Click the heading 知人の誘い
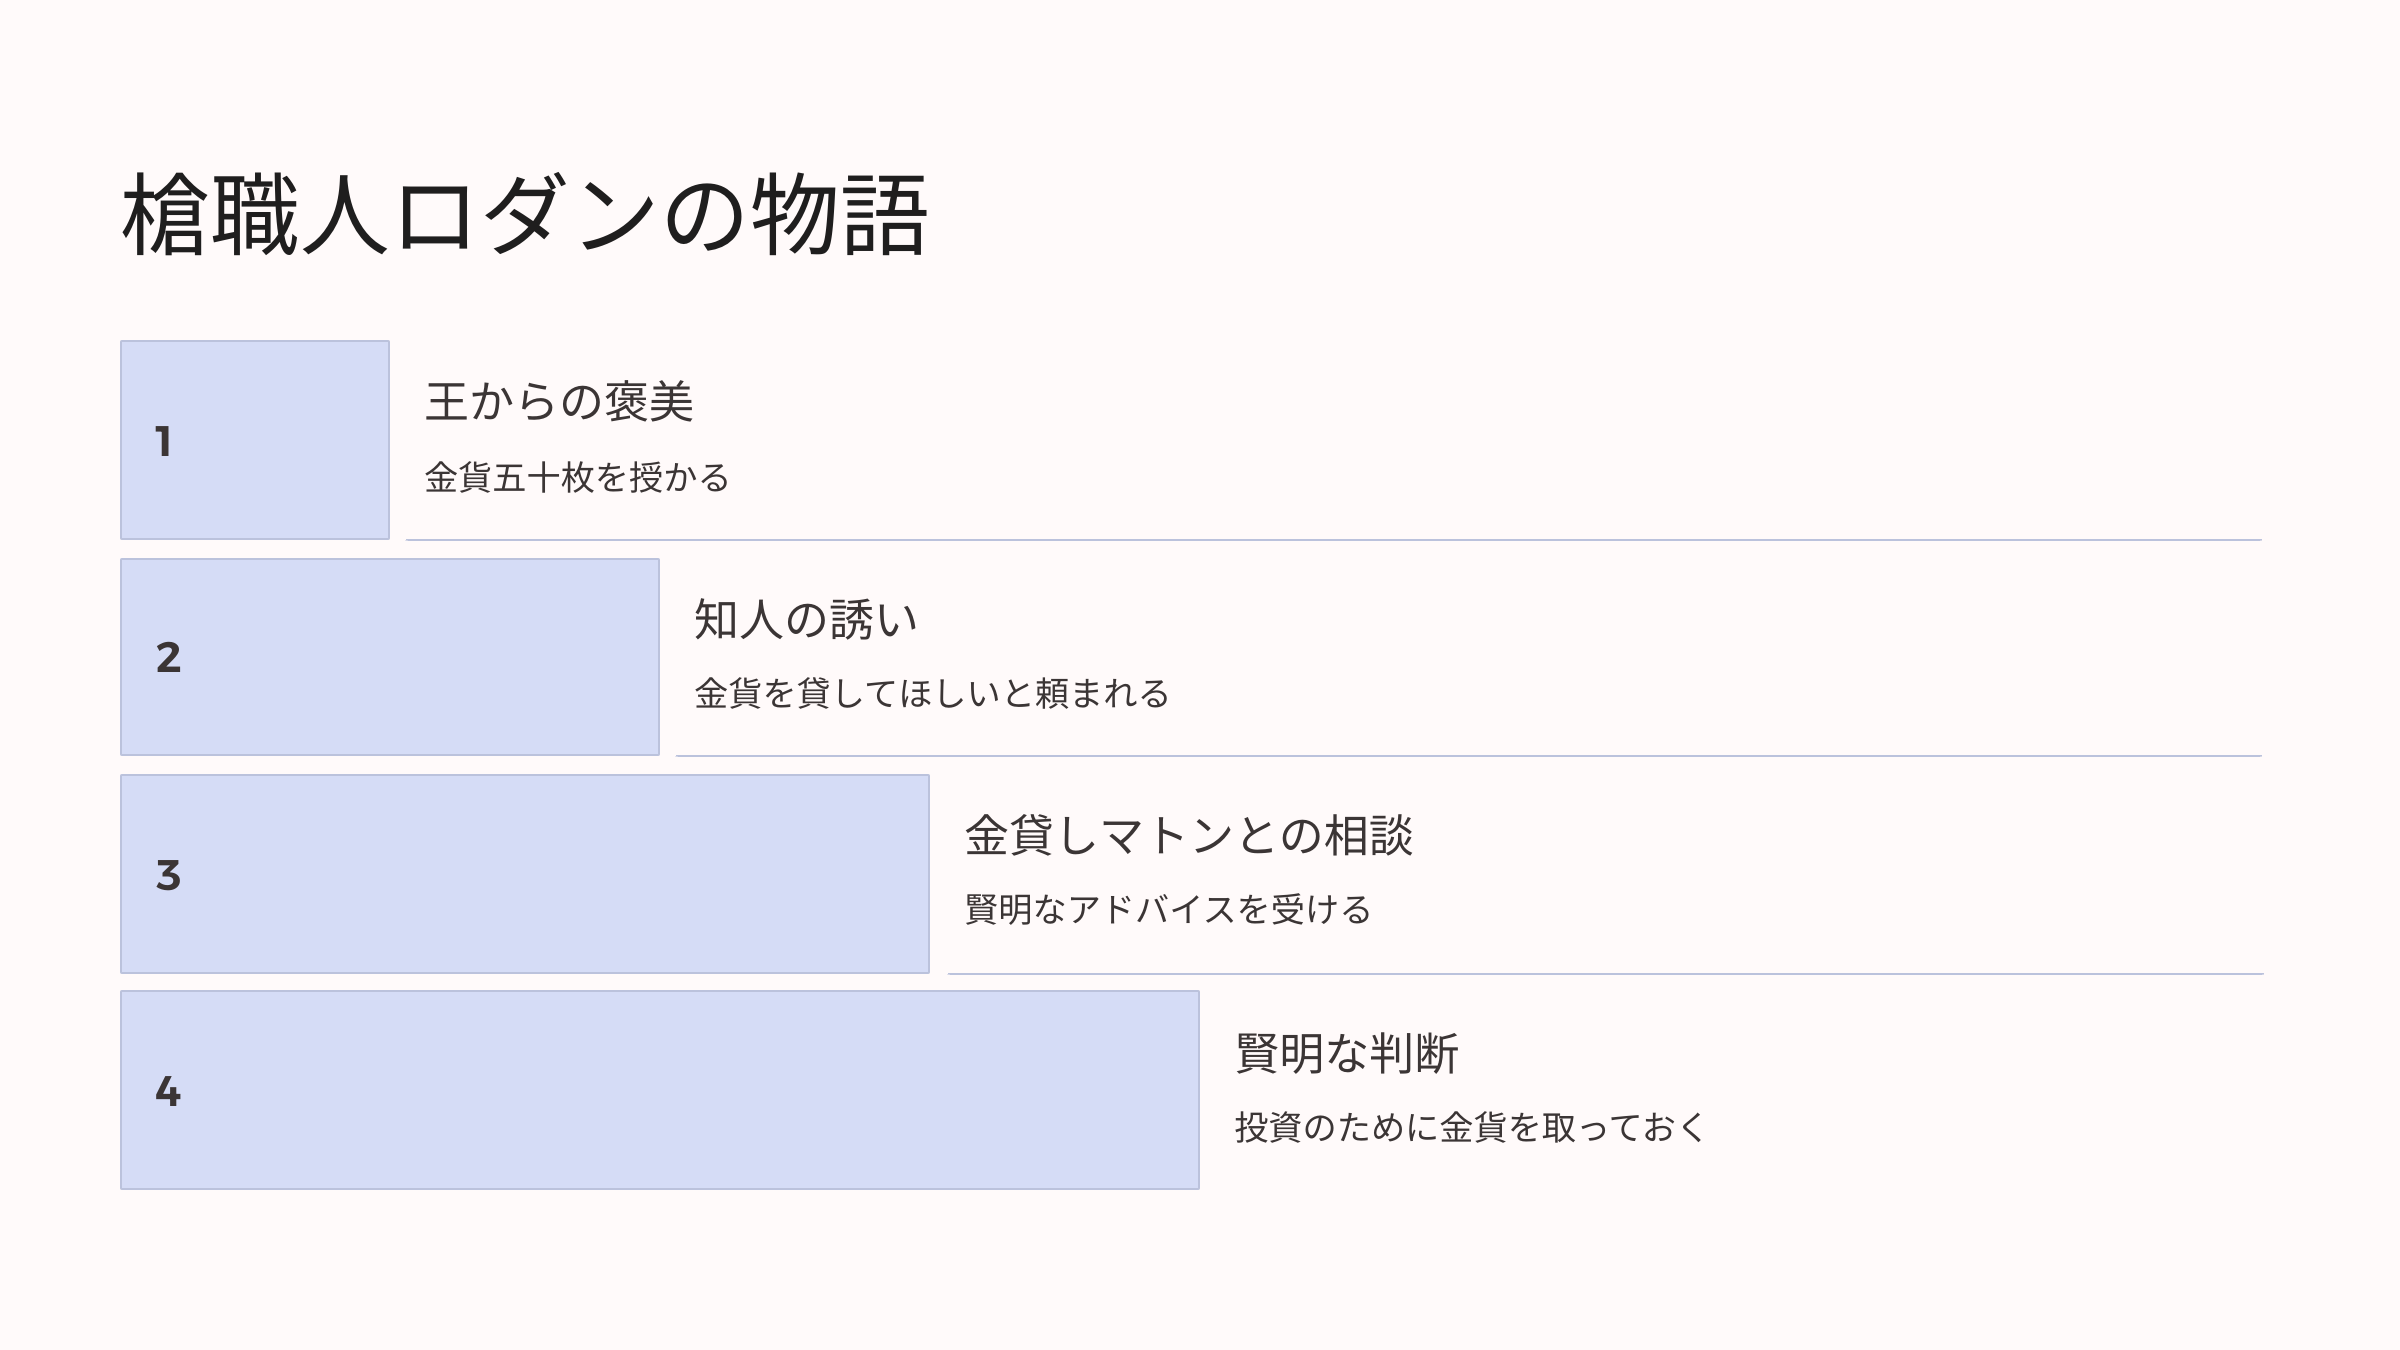2400x1350 pixels. [806, 620]
